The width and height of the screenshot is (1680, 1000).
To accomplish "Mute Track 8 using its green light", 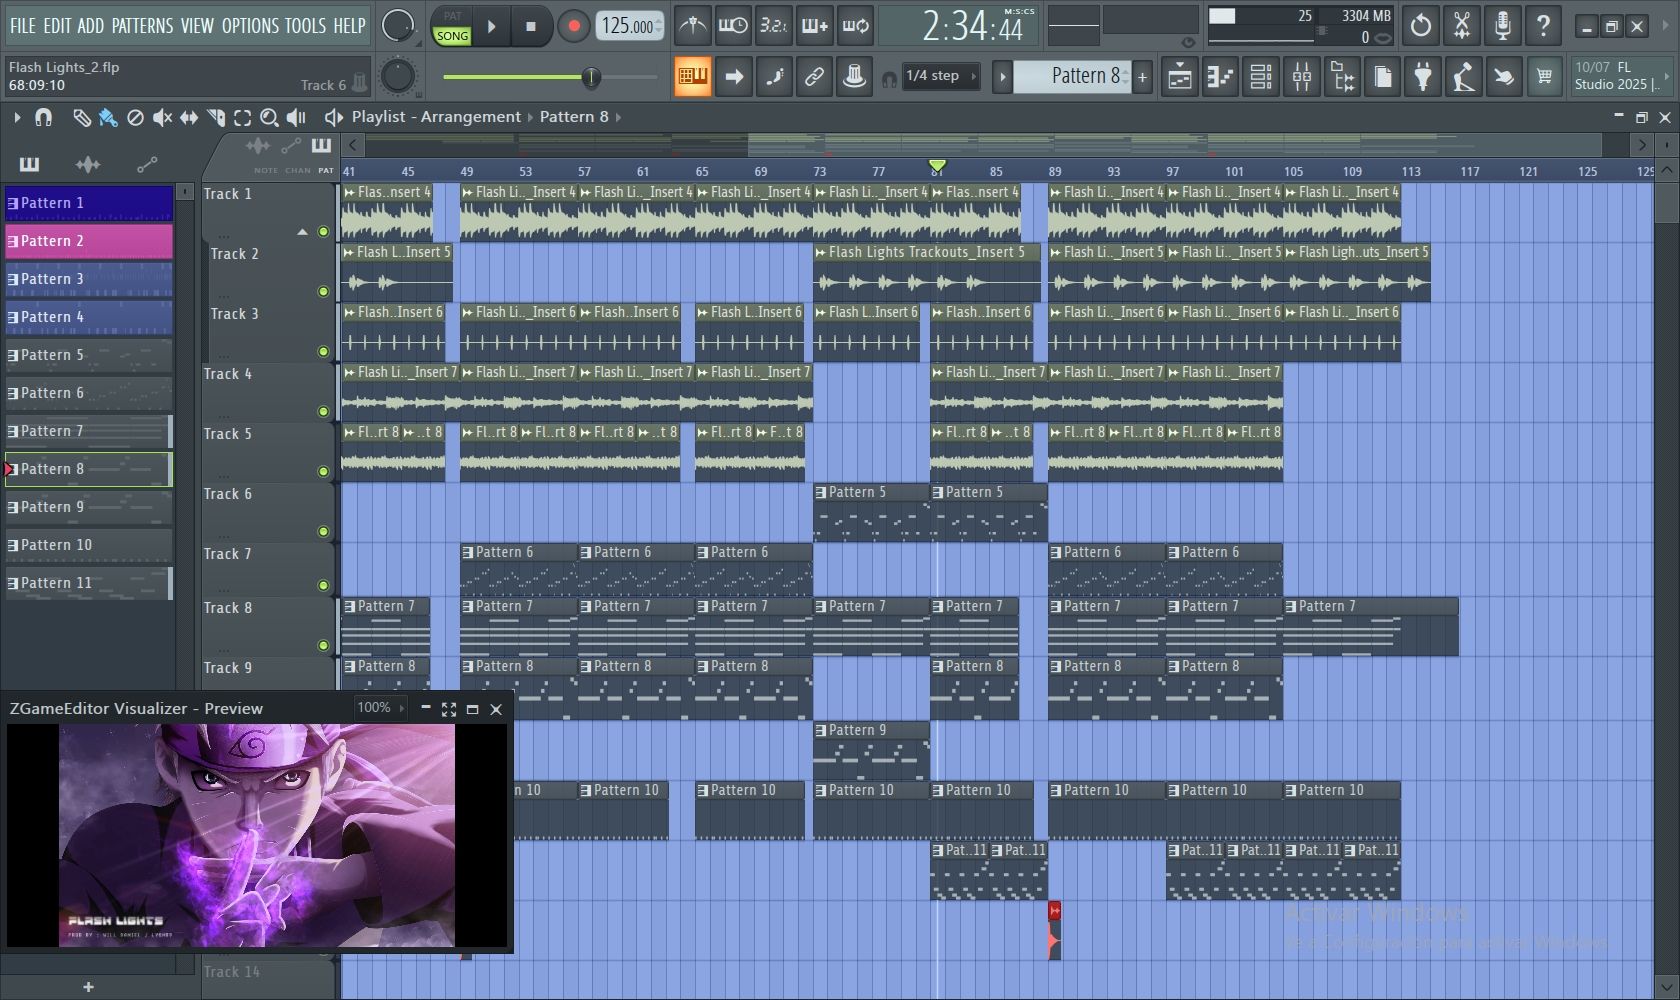I will click(x=323, y=645).
